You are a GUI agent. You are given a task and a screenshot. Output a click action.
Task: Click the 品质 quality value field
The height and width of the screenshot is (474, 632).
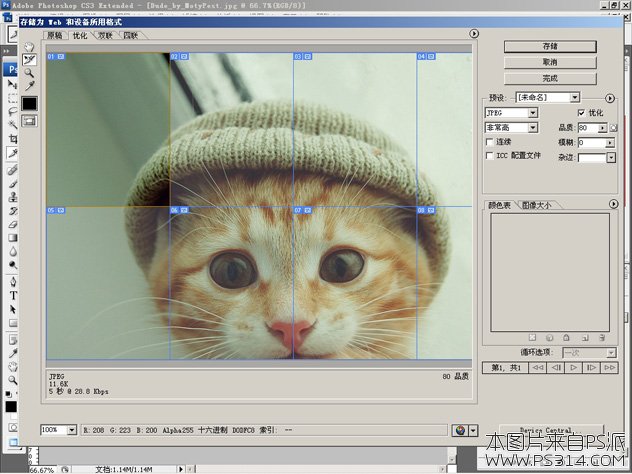(x=585, y=128)
